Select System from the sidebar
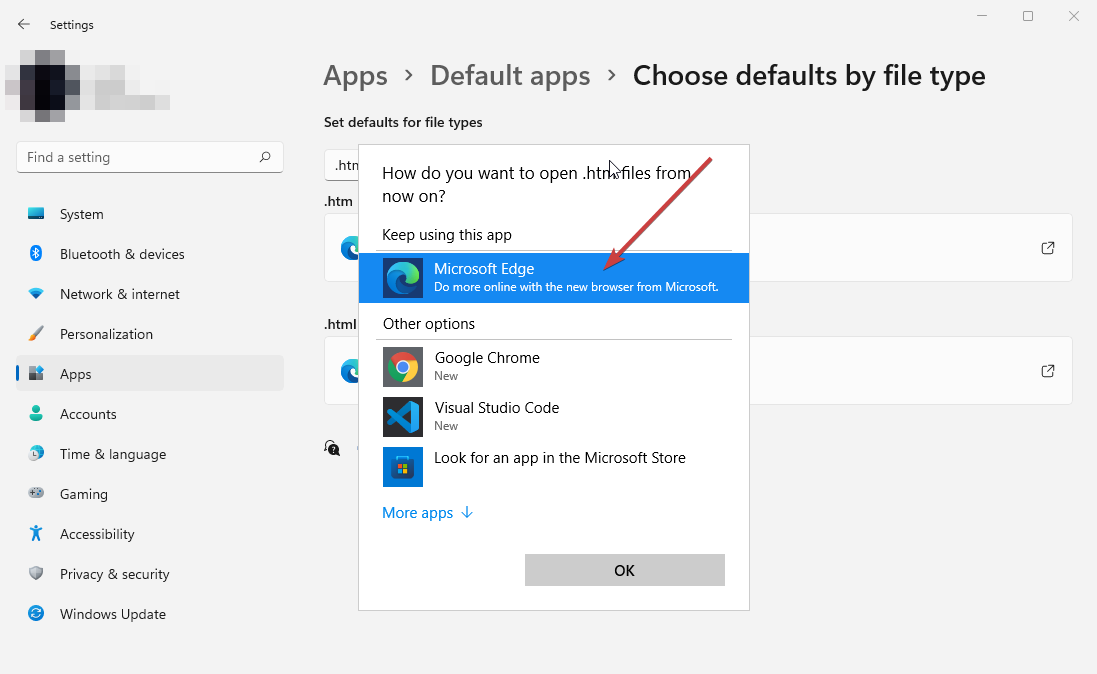Screen dimensions: 1097x674 pyautogui.click(x=36, y=213)
